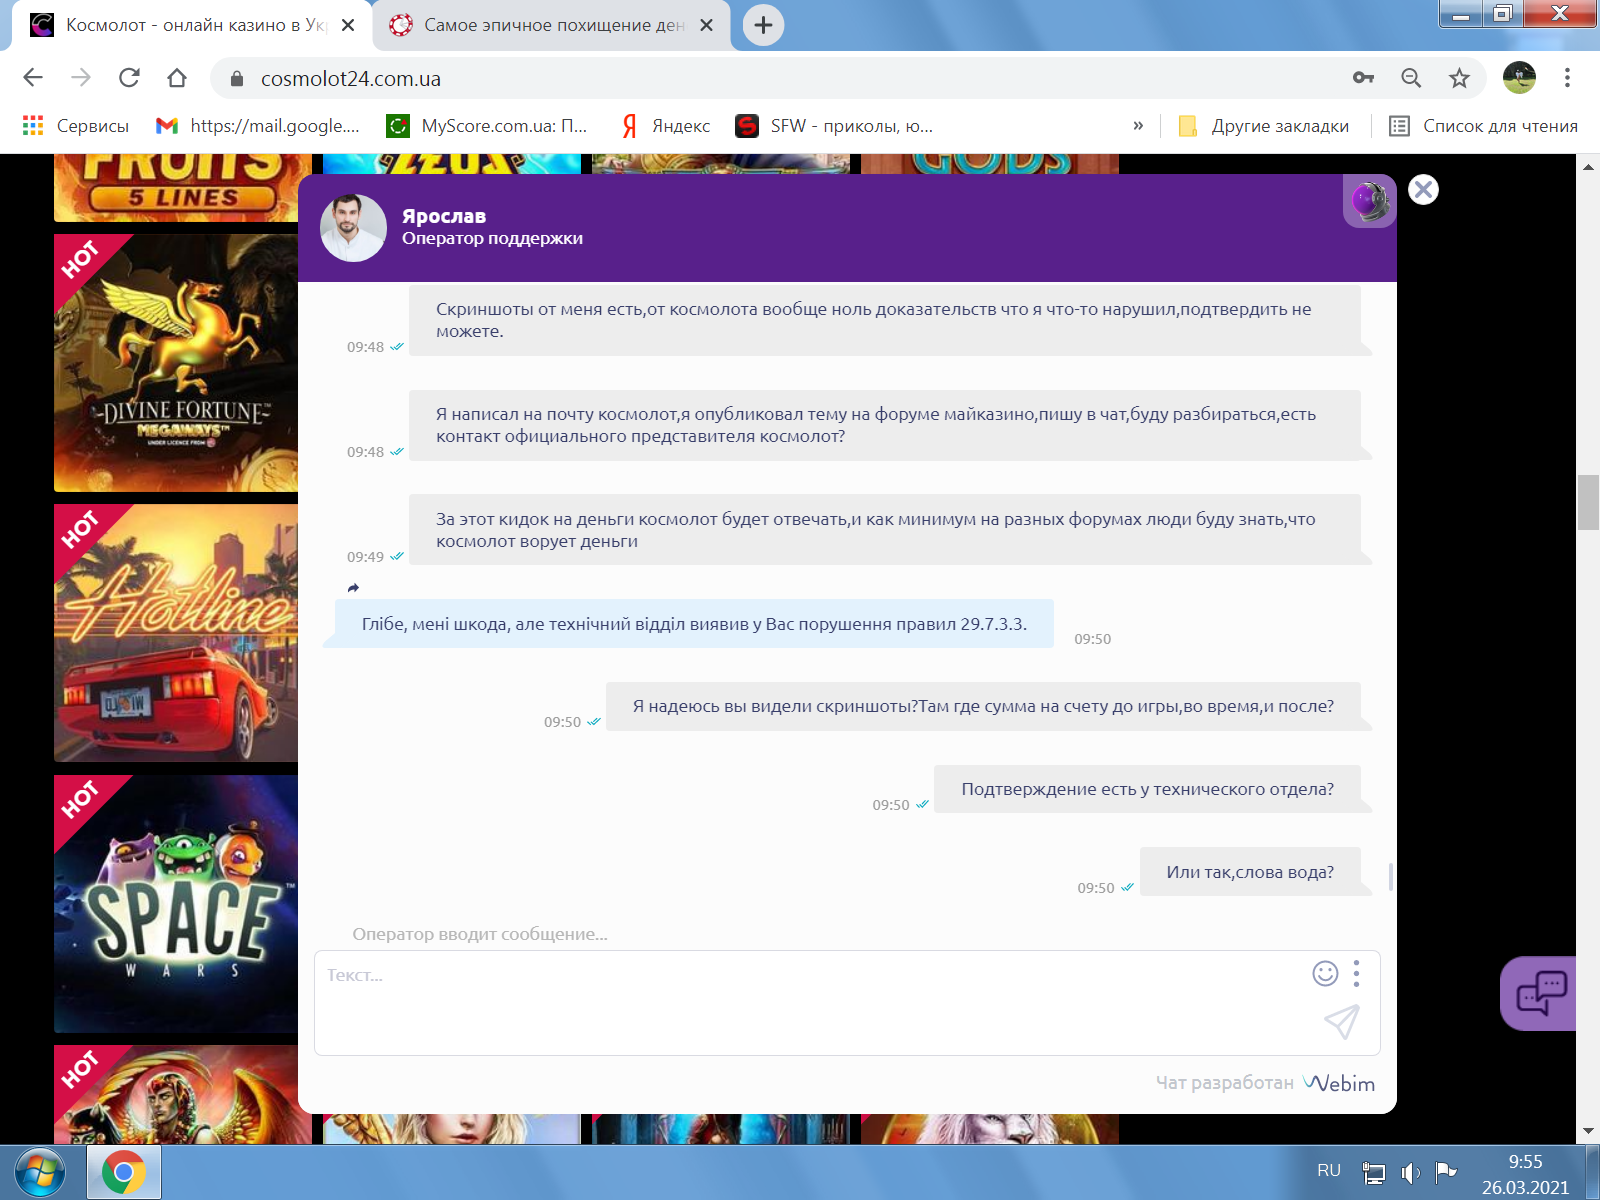The image size is (1600, 1200).
Task: Open the Яндекс bookmark
Action: point(666,126)
